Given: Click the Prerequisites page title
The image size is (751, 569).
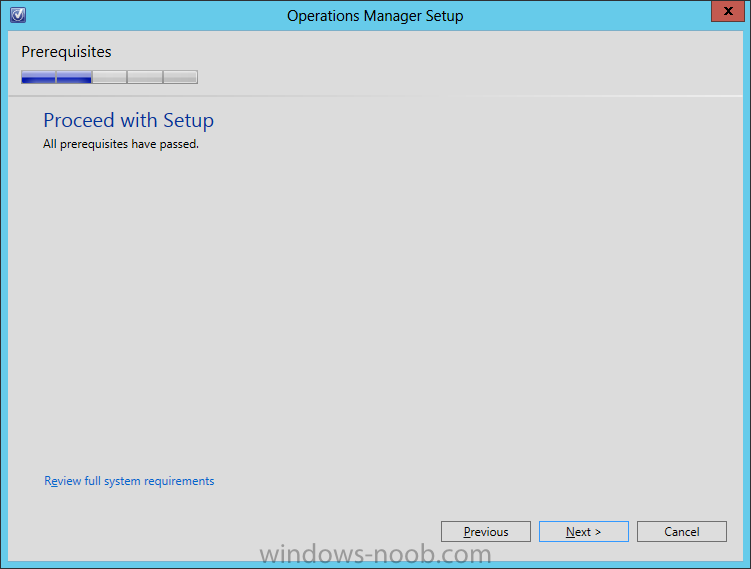Looking at the screenshot, I should (66, 52).
